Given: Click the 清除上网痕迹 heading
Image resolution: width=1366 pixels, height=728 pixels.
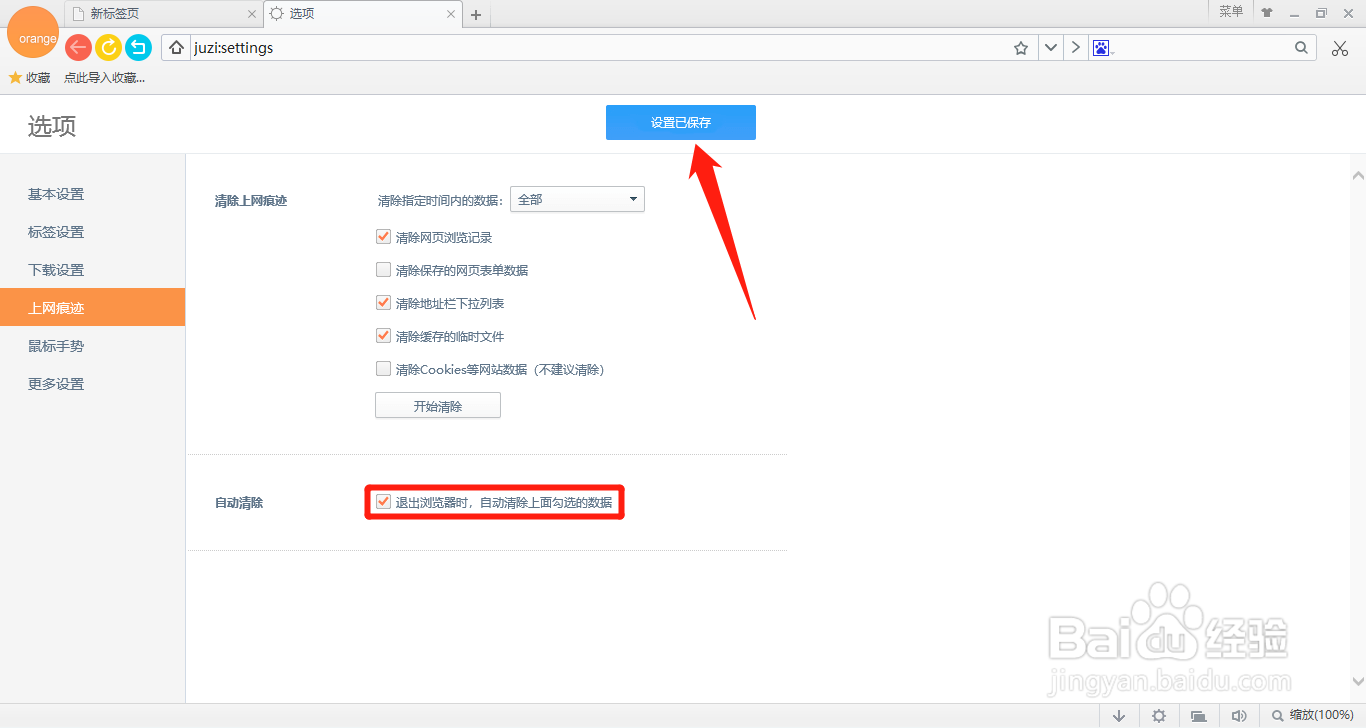Looking at the screenshot, I should [251, 200].
